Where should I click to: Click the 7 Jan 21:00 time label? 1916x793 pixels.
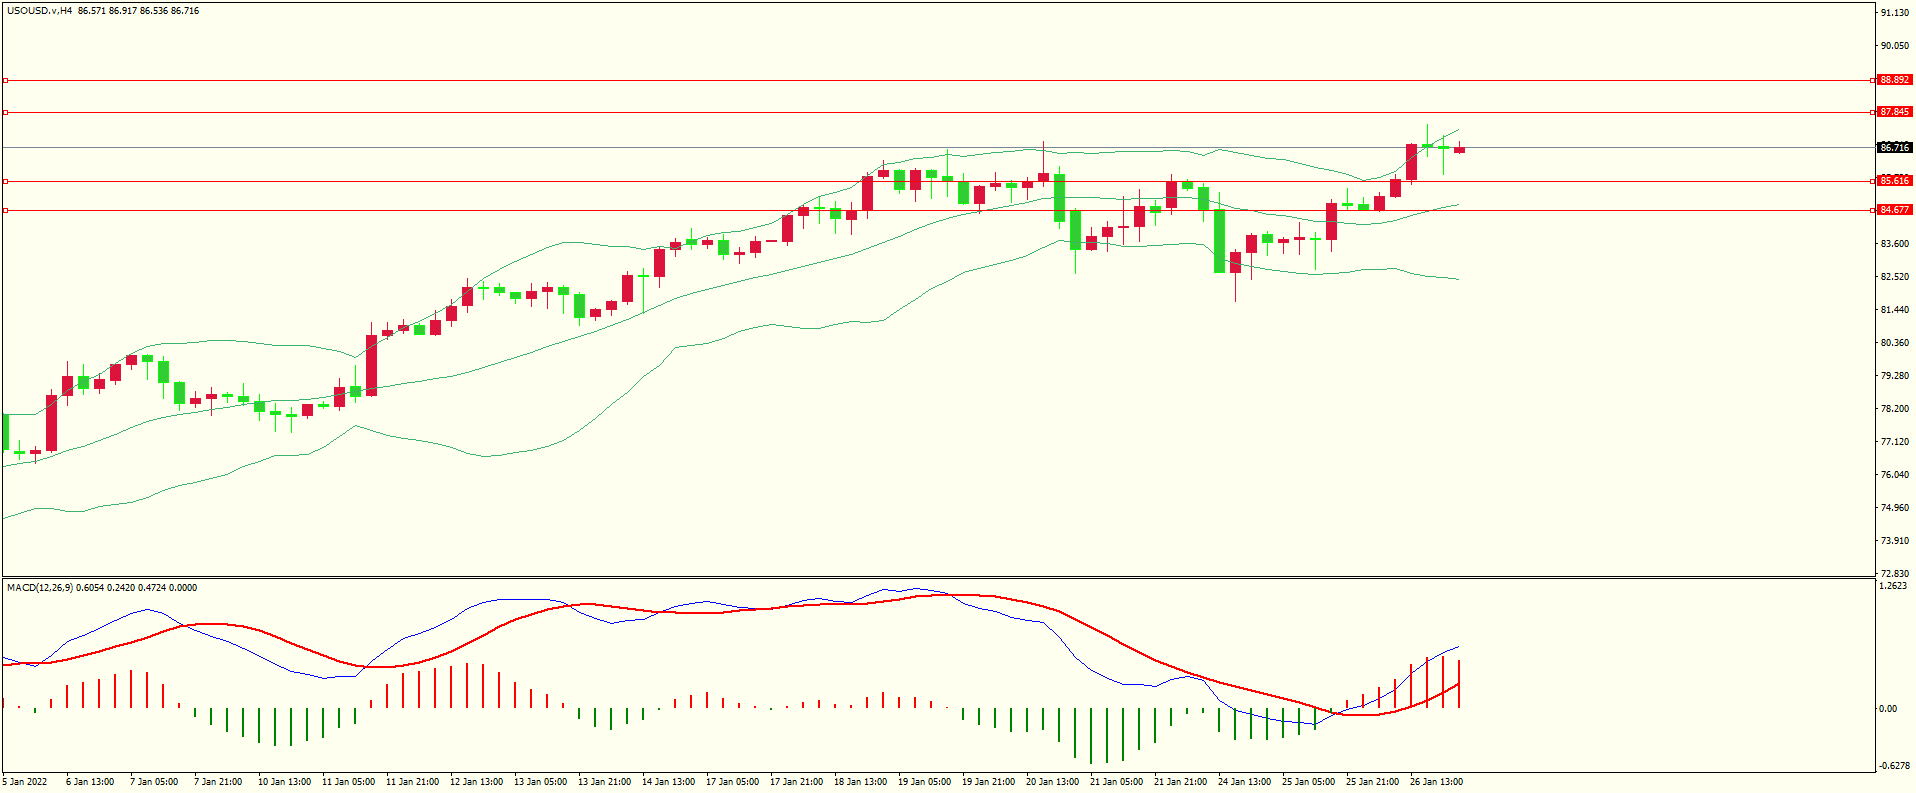(218, 782)
